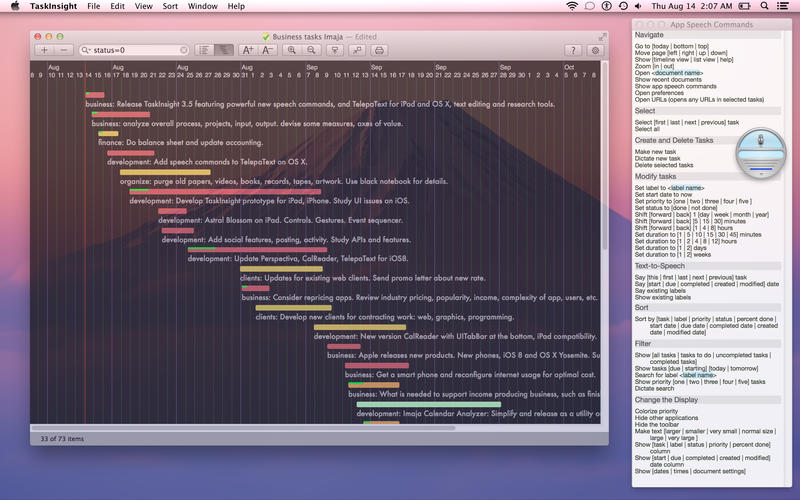Click the task 'Updates for existing web clients'

(363, 278)
